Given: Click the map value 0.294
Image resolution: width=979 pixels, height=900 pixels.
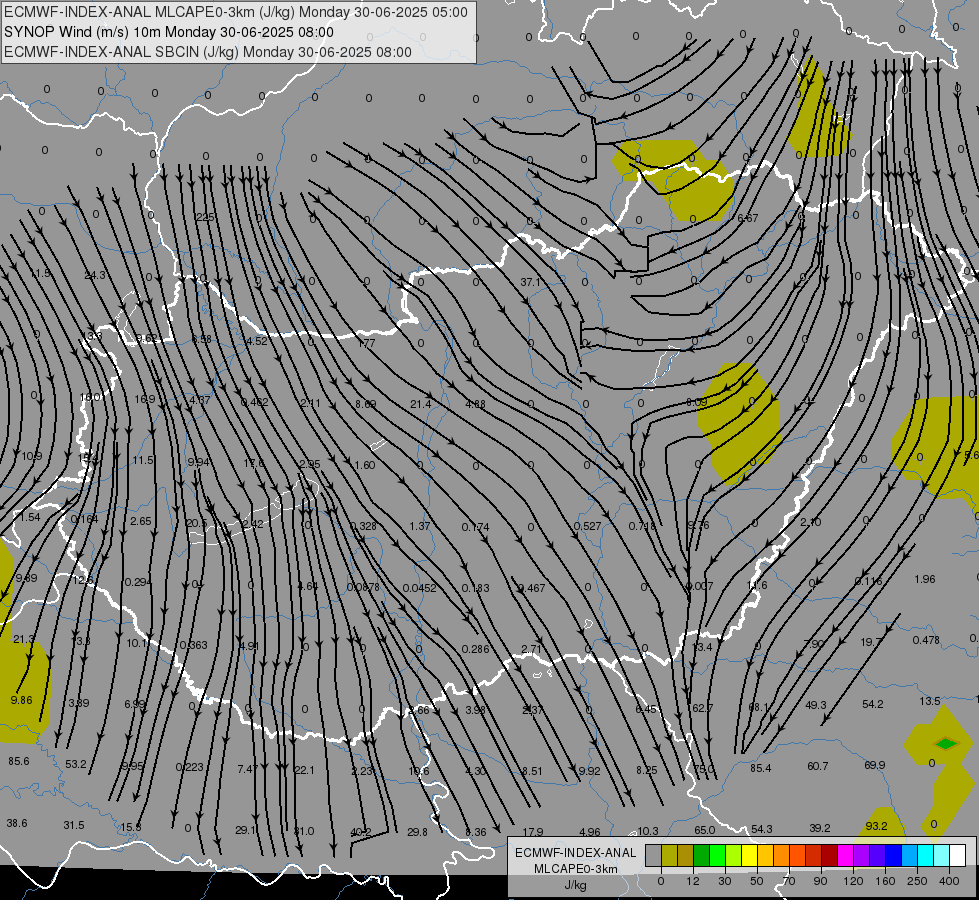Looking at the screenshot, I should tap(138, 582).
